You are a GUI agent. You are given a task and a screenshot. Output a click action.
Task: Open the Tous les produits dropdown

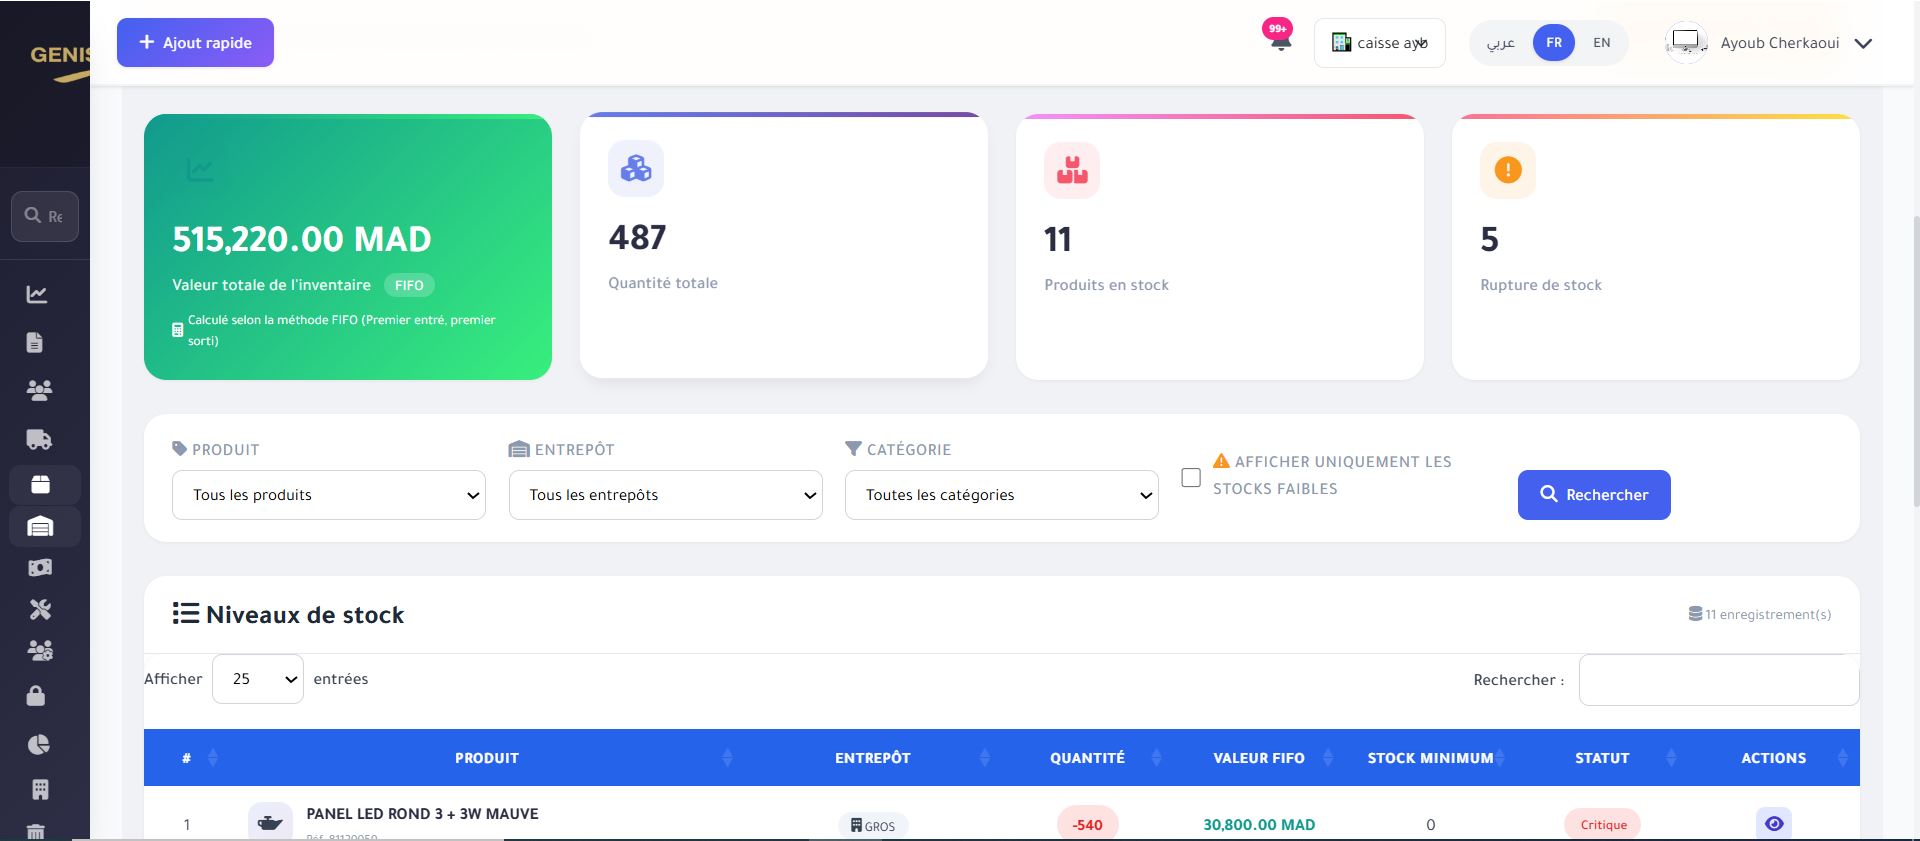tap(329, 495)
